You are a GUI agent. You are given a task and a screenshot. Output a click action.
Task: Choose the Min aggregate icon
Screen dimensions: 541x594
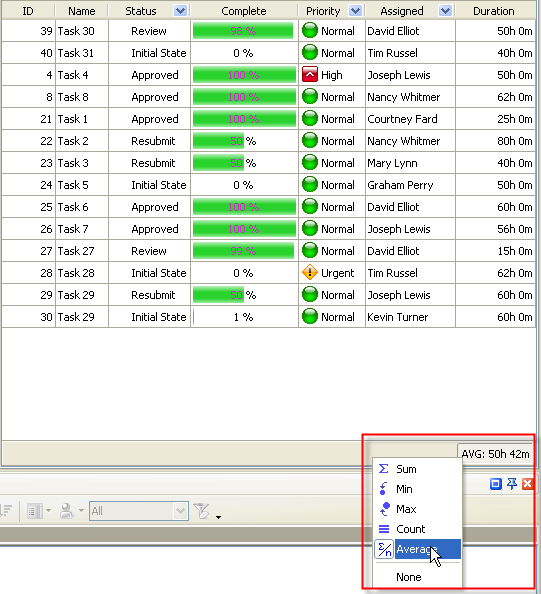[x=383, y=489]
